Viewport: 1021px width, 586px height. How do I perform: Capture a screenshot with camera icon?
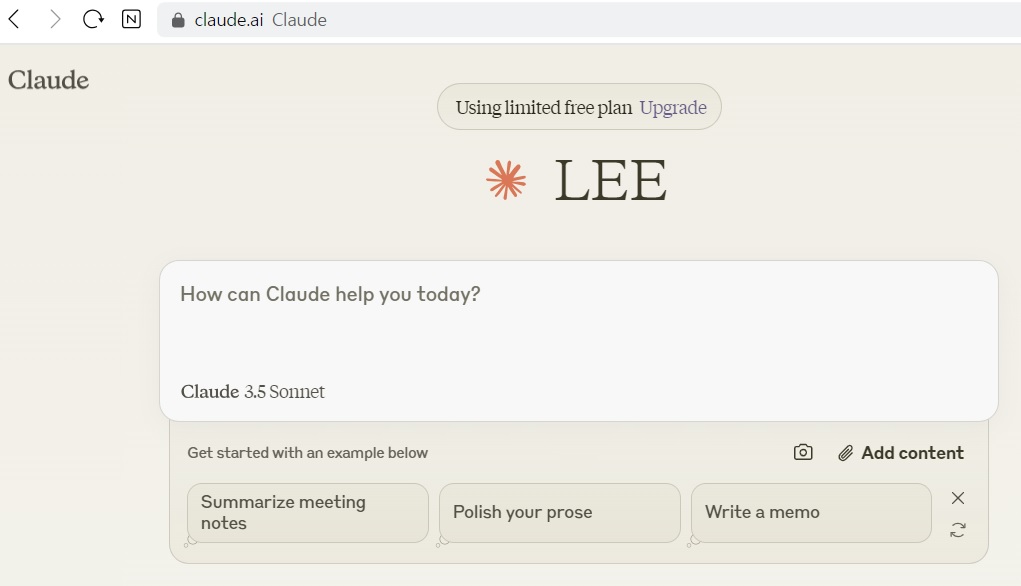pos(803,453)
